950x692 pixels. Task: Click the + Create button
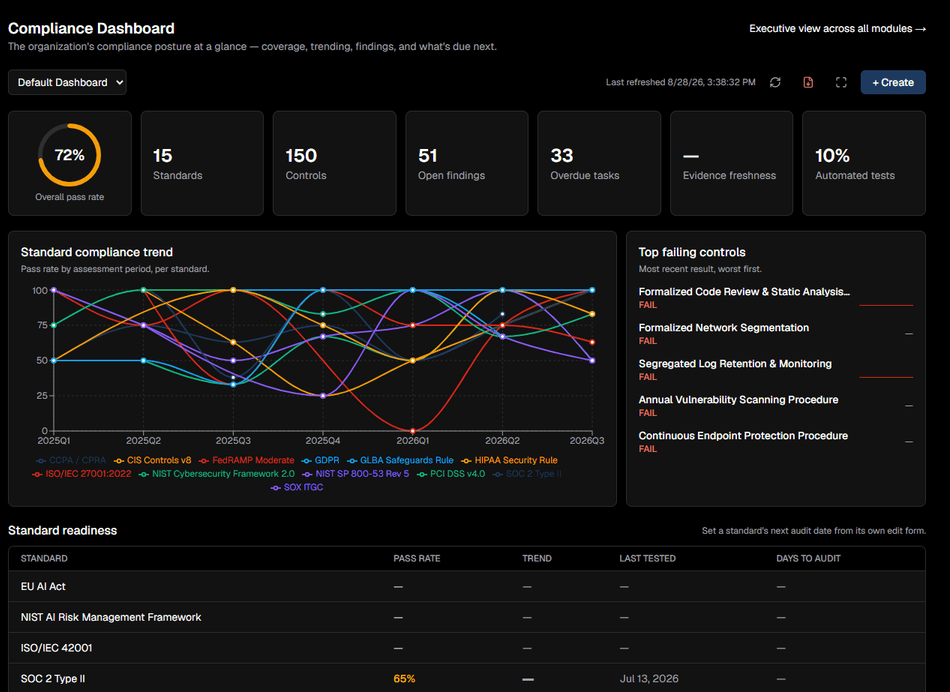point(893,82)
